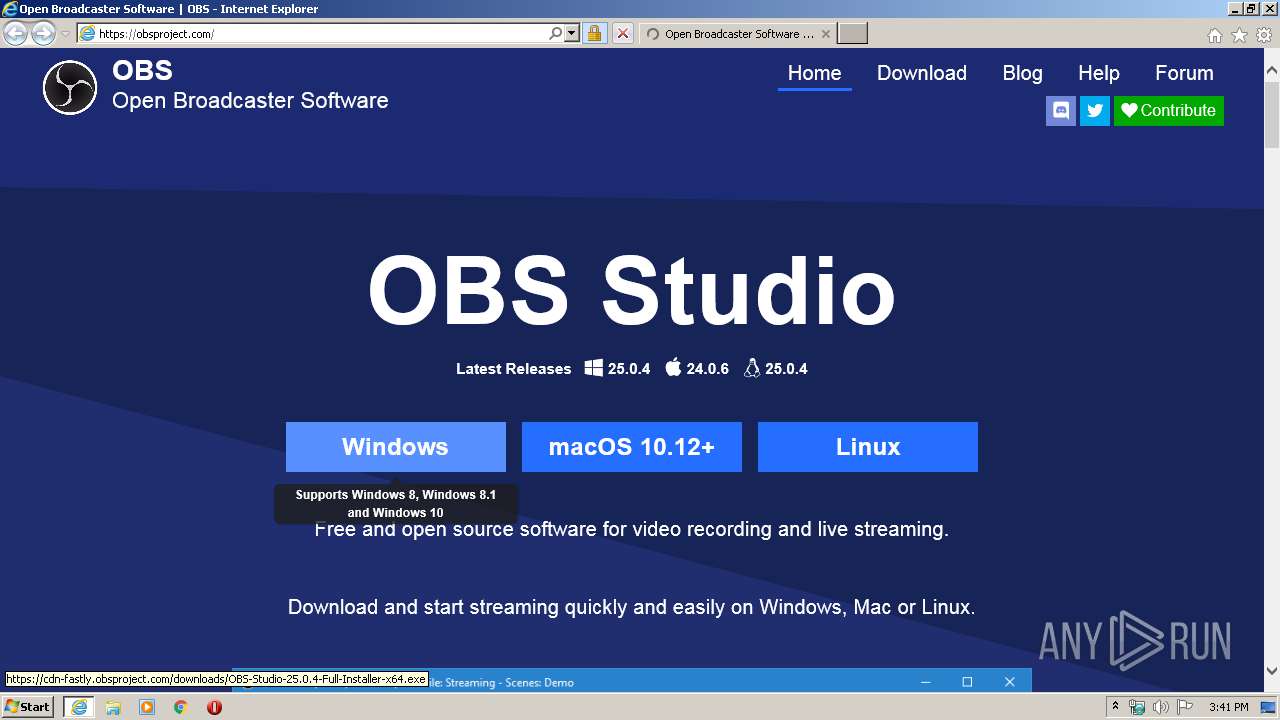
Task: Click the Contribute button
Action: (1169, 110)
